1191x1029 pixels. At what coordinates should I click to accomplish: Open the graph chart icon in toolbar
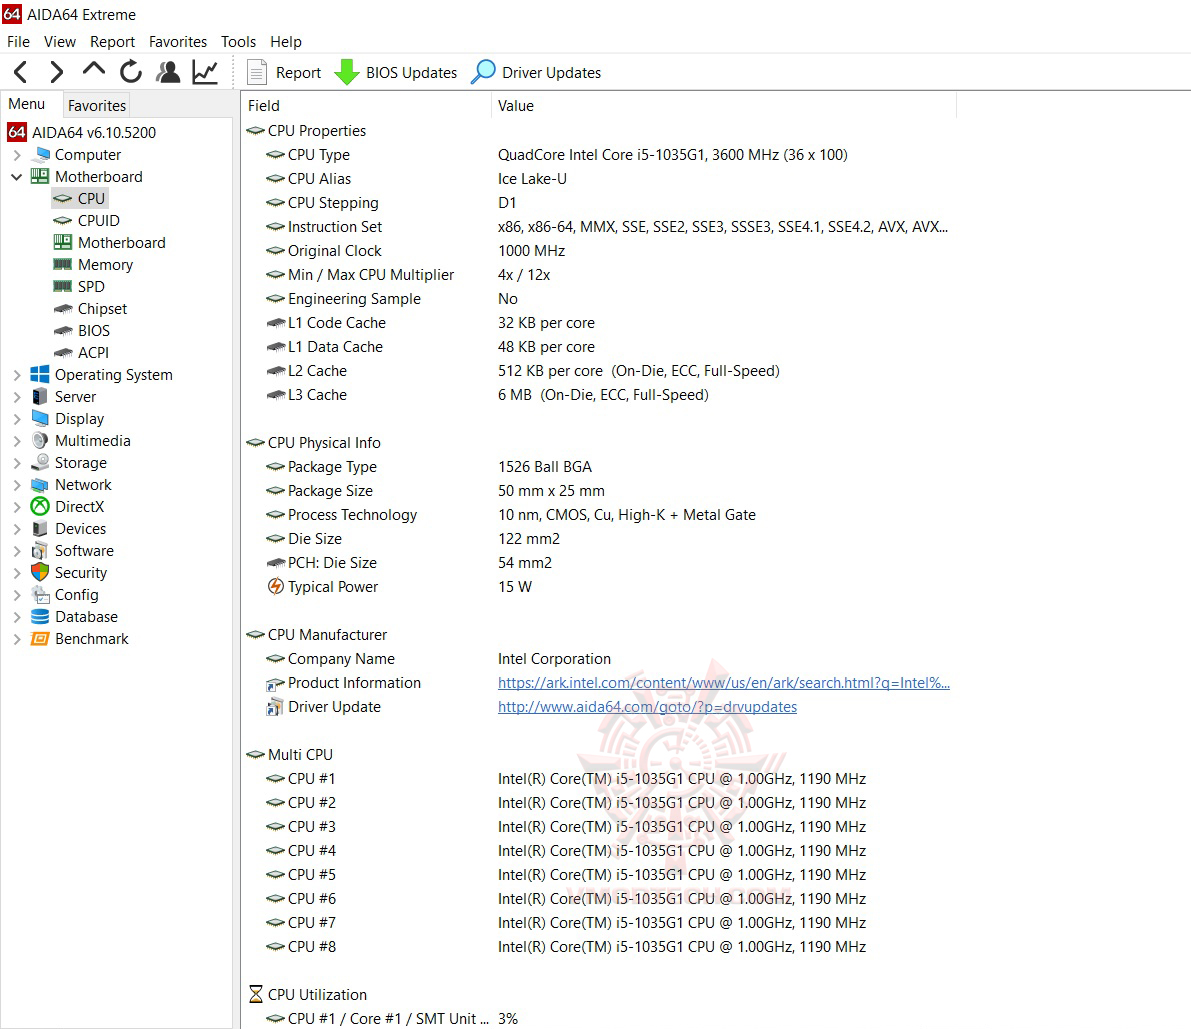coord(205,72)
